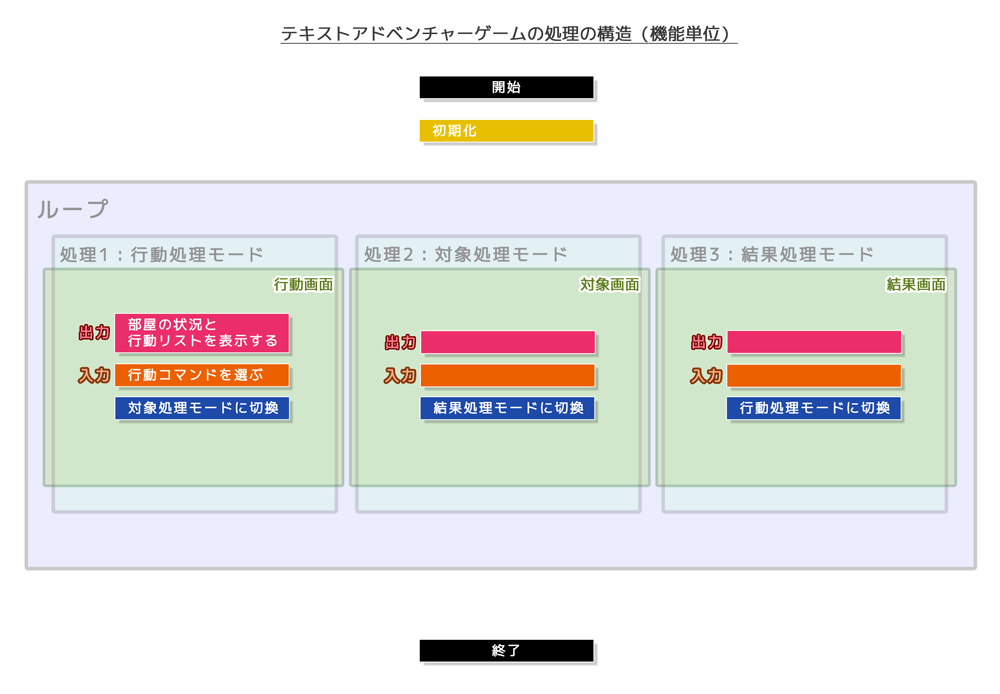The width and height of the screenshot is (1000, 694).
Task: Click the 行動画面 label
Action: pos(304,284)
